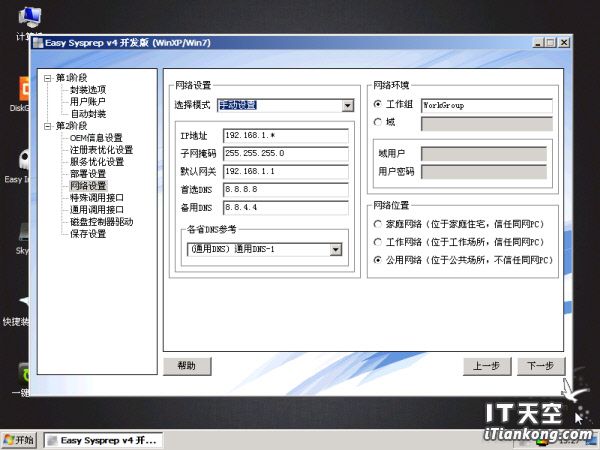
Task: Click the 备用DNS input field
Action: point(285,207)
